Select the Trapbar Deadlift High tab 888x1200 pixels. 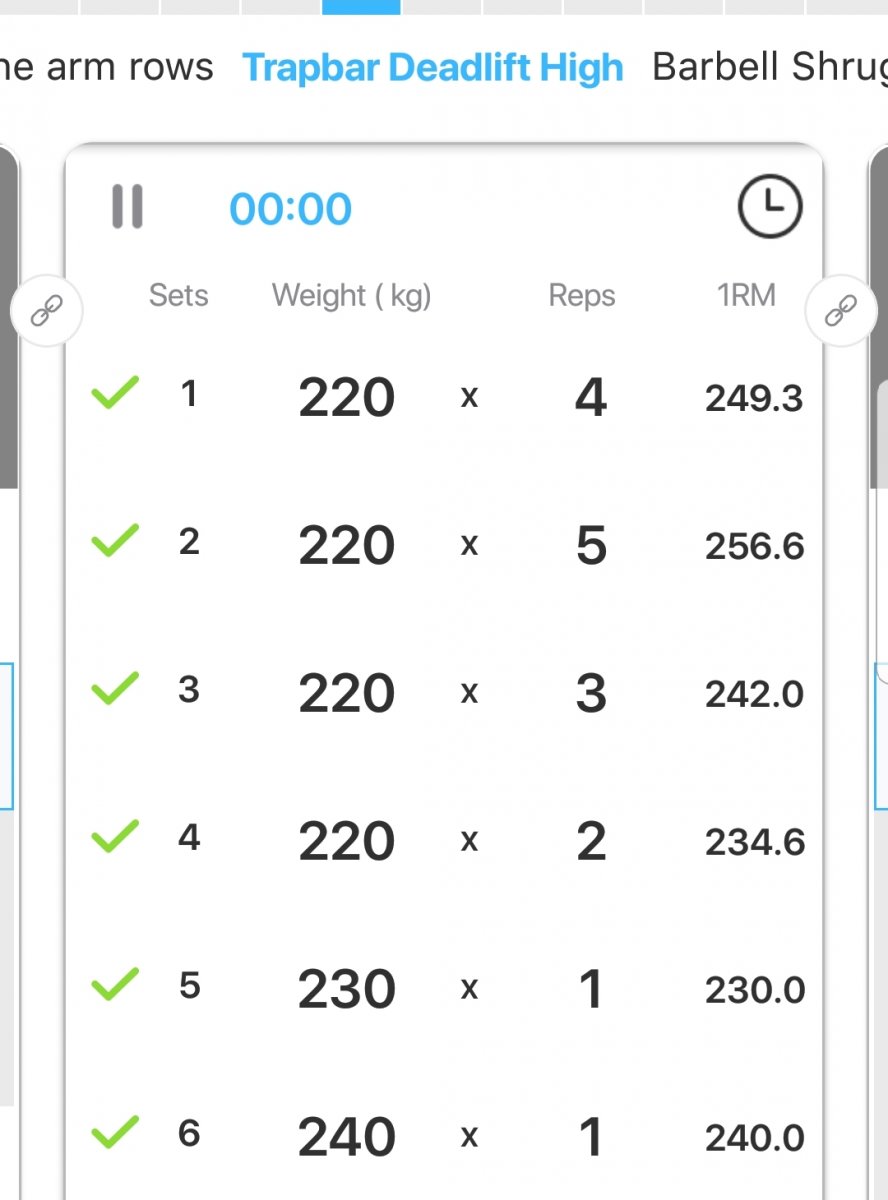[433, 68]
